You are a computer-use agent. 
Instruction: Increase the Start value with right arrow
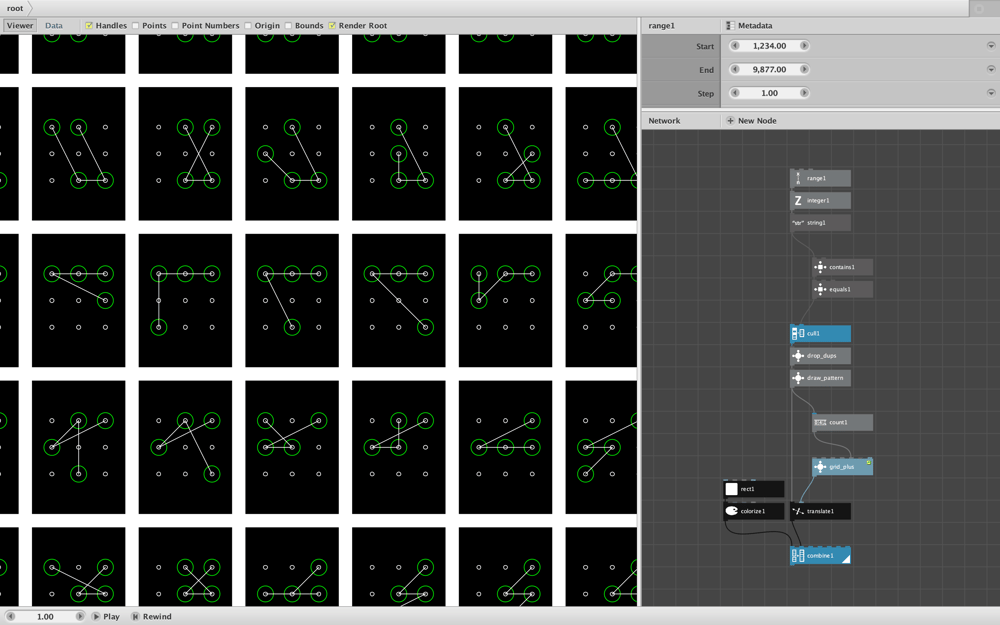pos(804,46)
